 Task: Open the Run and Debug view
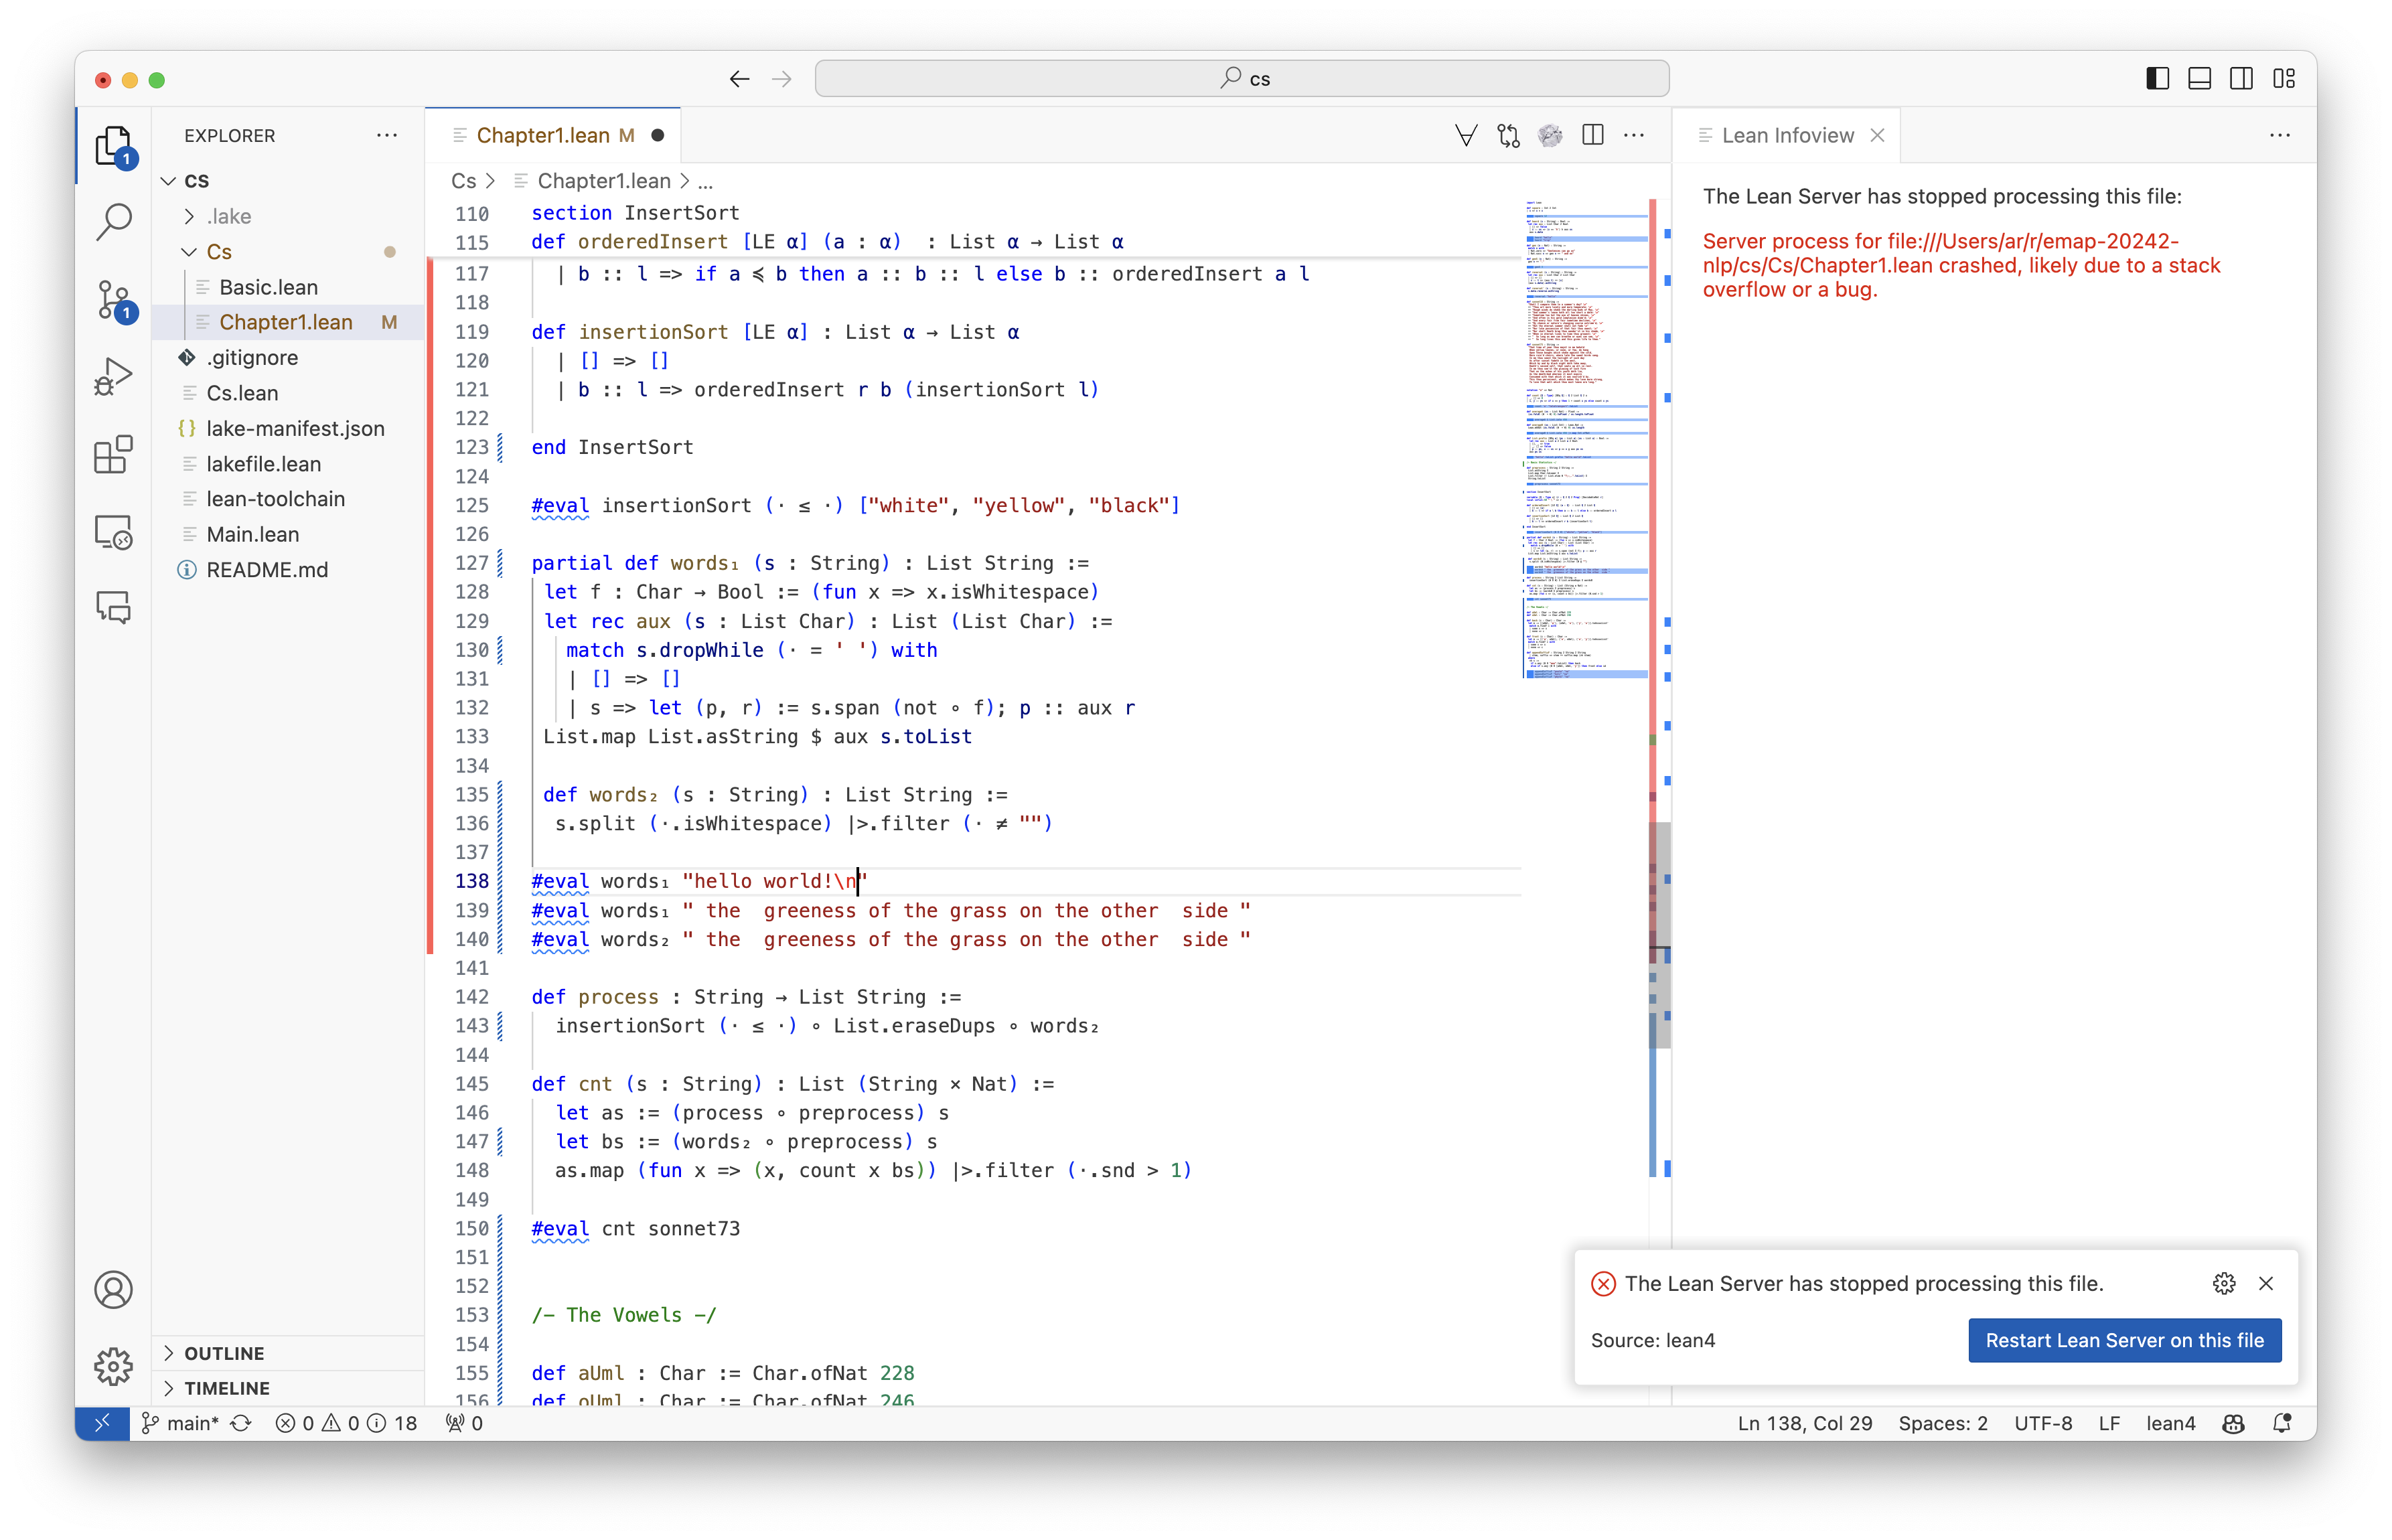(113, 378)
